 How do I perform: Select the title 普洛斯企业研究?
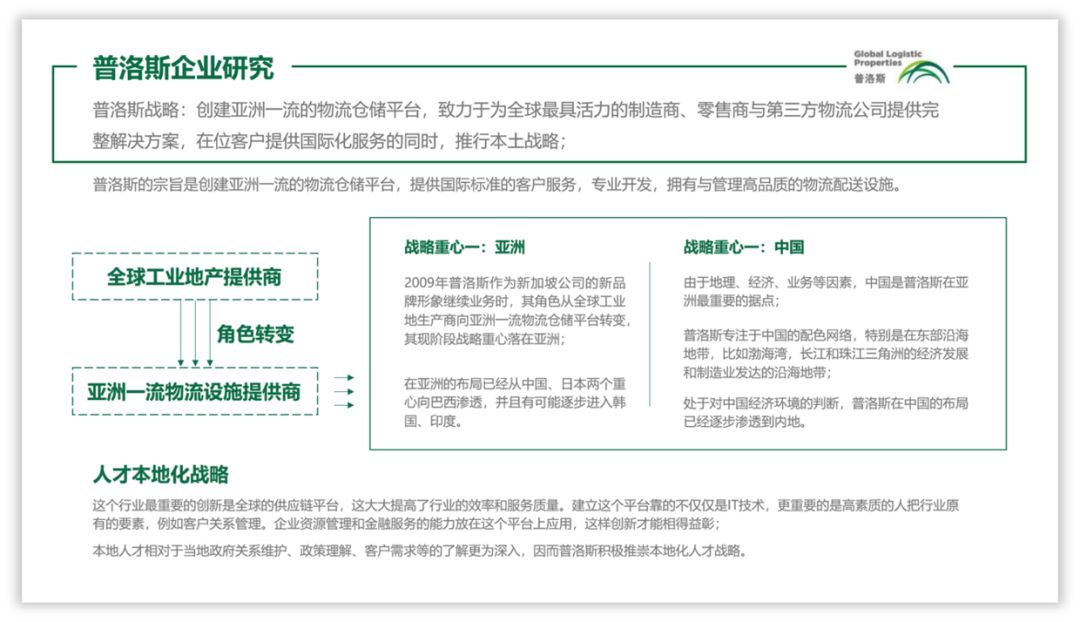pos(183,68)
